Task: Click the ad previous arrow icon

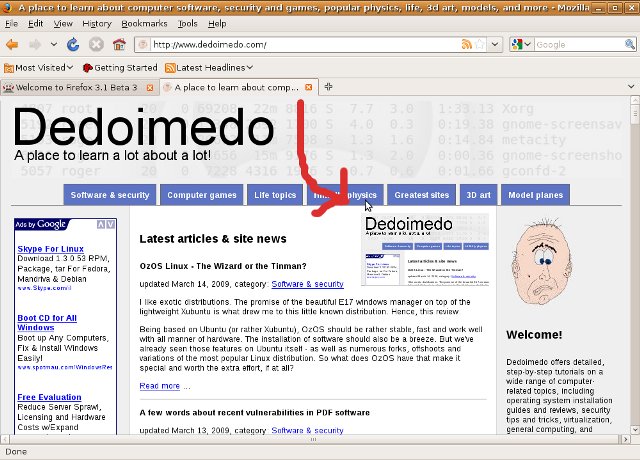Action: pos(101,224)
